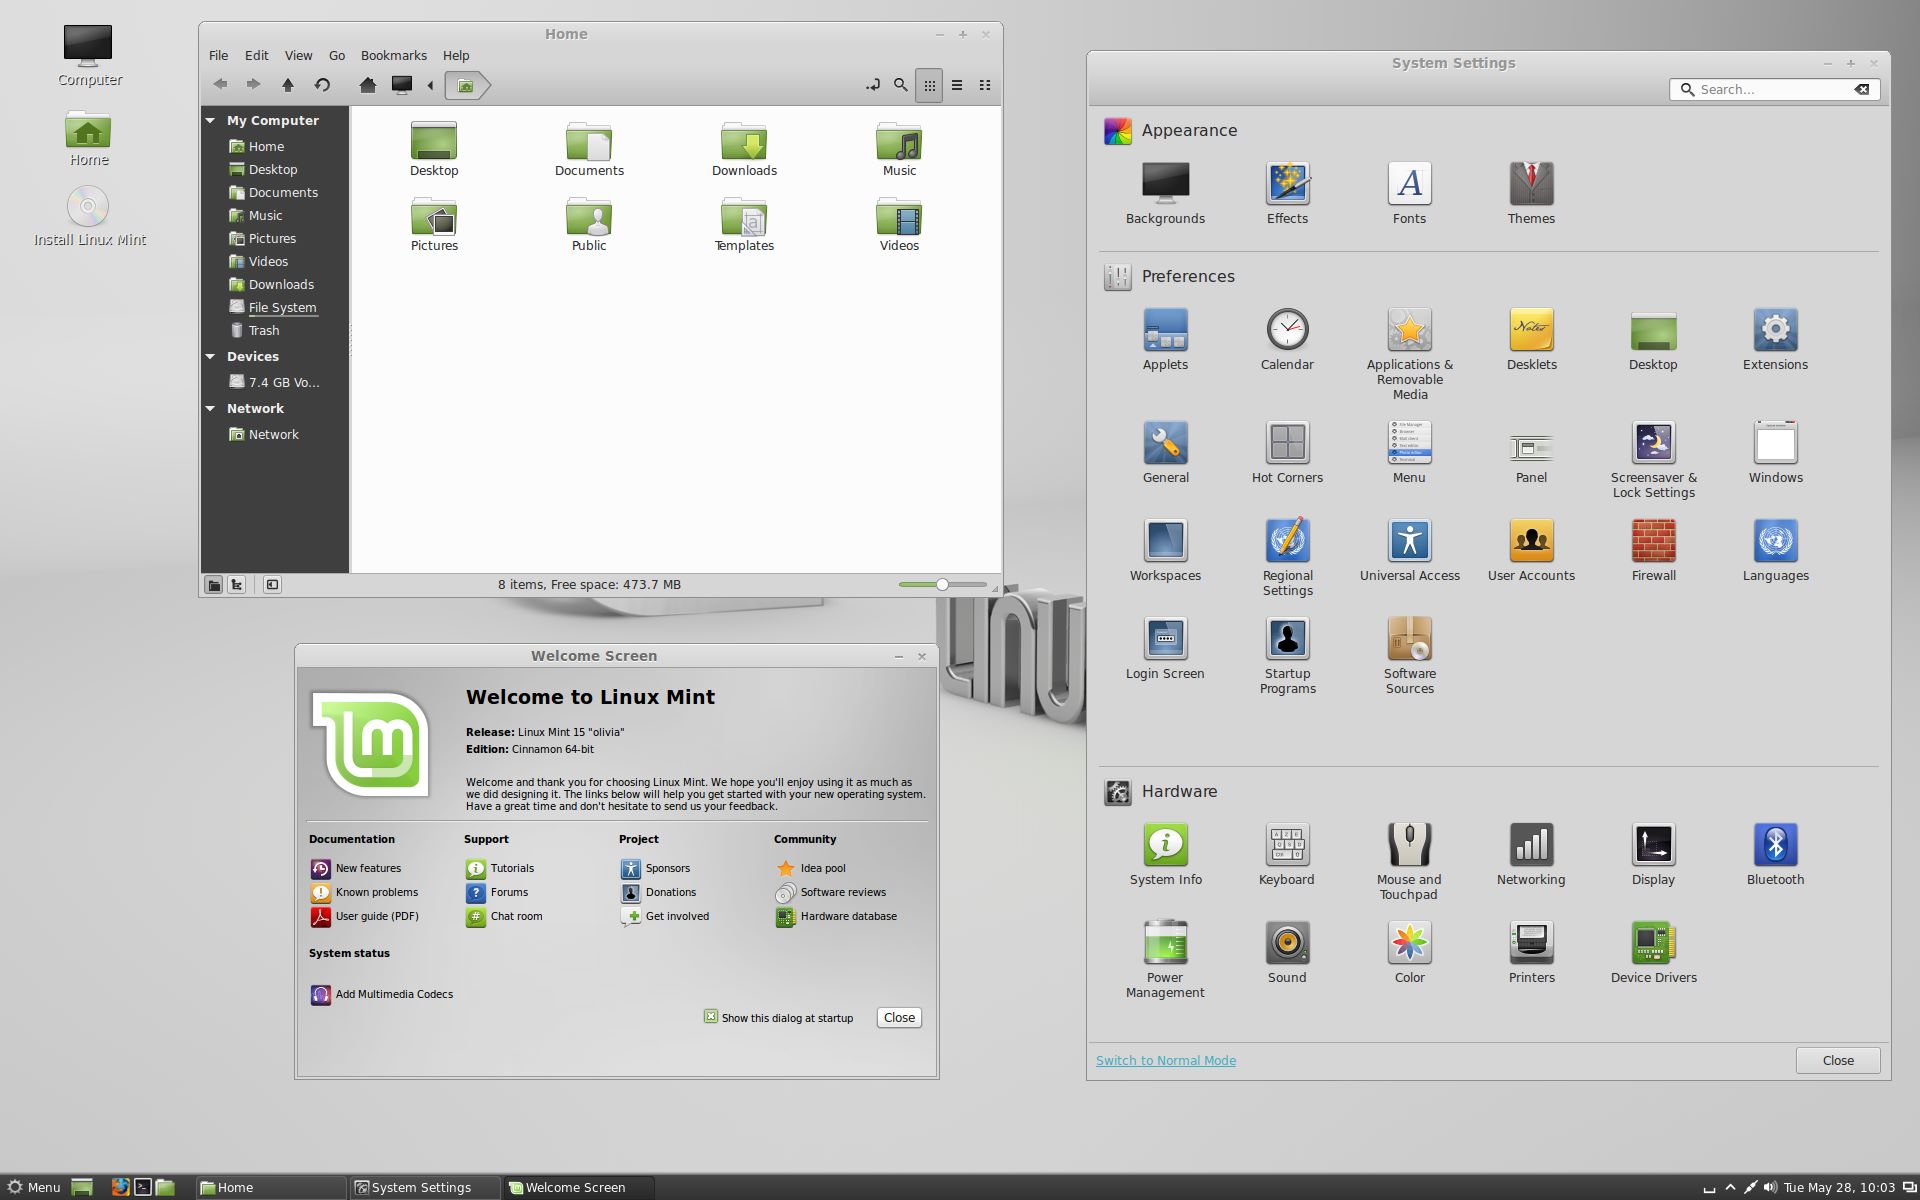Open the Downloads folder in Home window
1920x1200 pixels.
(744, 149)
